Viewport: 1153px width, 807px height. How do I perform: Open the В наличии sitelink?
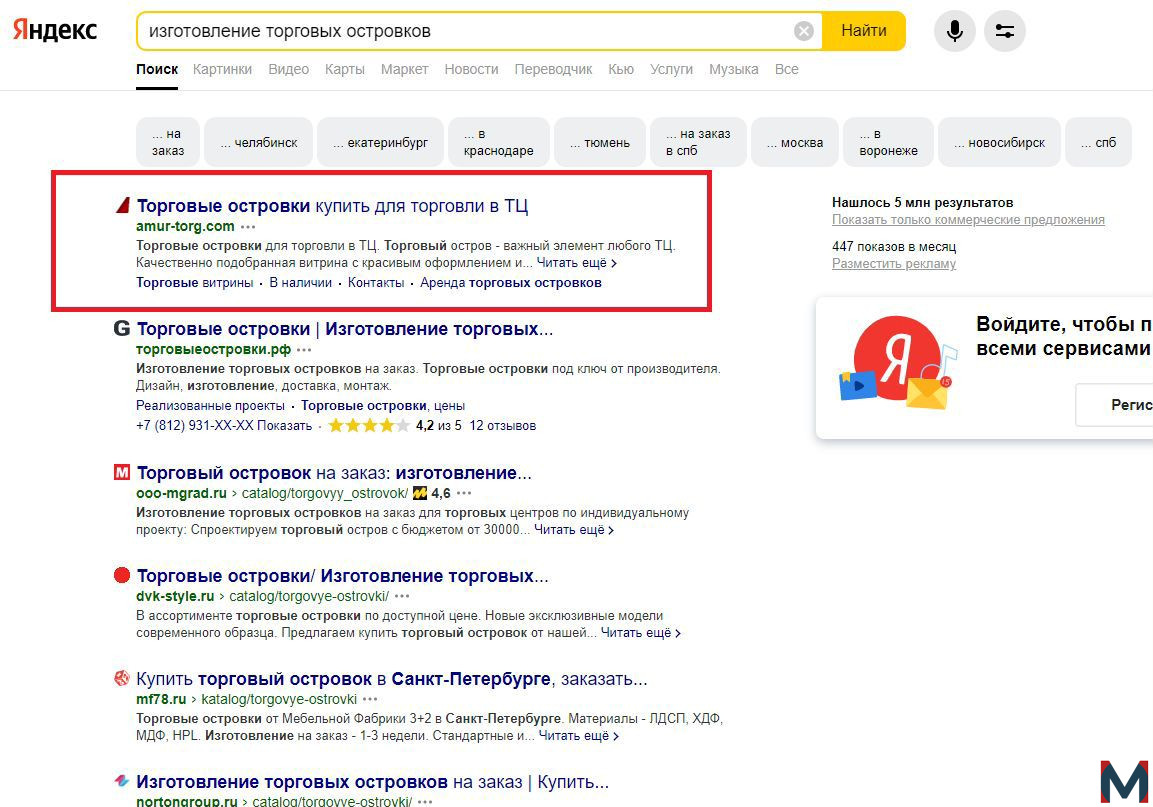click(x=301, y=282)
